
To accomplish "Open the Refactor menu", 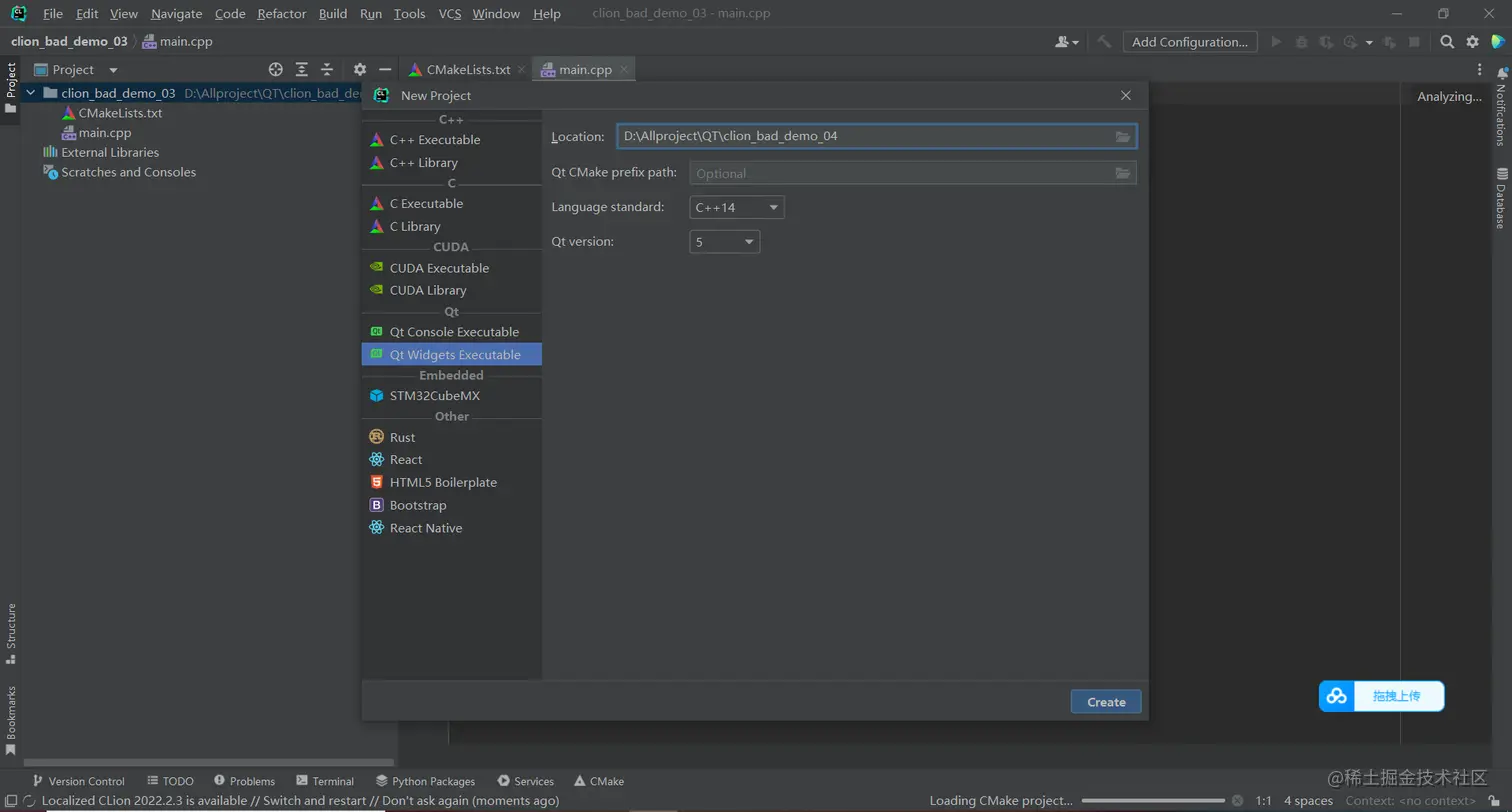I will pyautogui.click(x=281, y=14).
